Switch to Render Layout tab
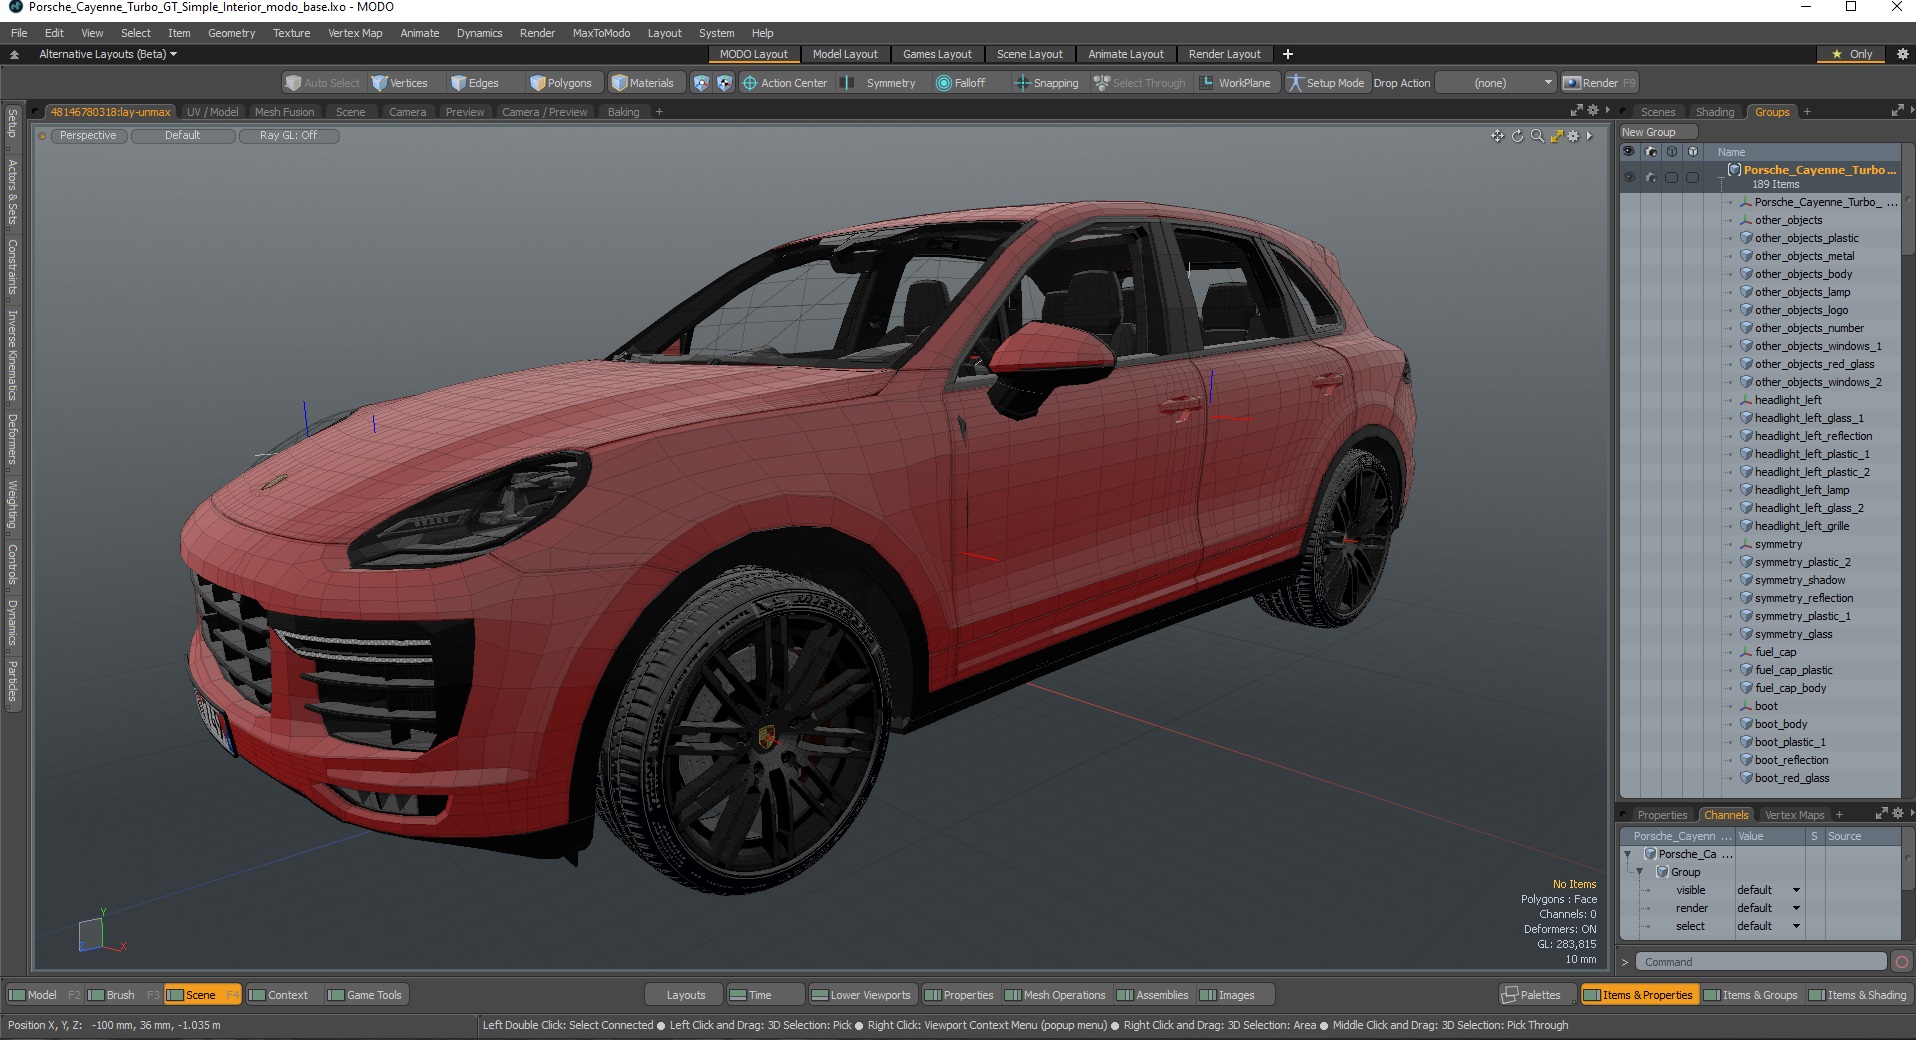This screenshot has width=1916, height=1040. [x=1224, y=54]
